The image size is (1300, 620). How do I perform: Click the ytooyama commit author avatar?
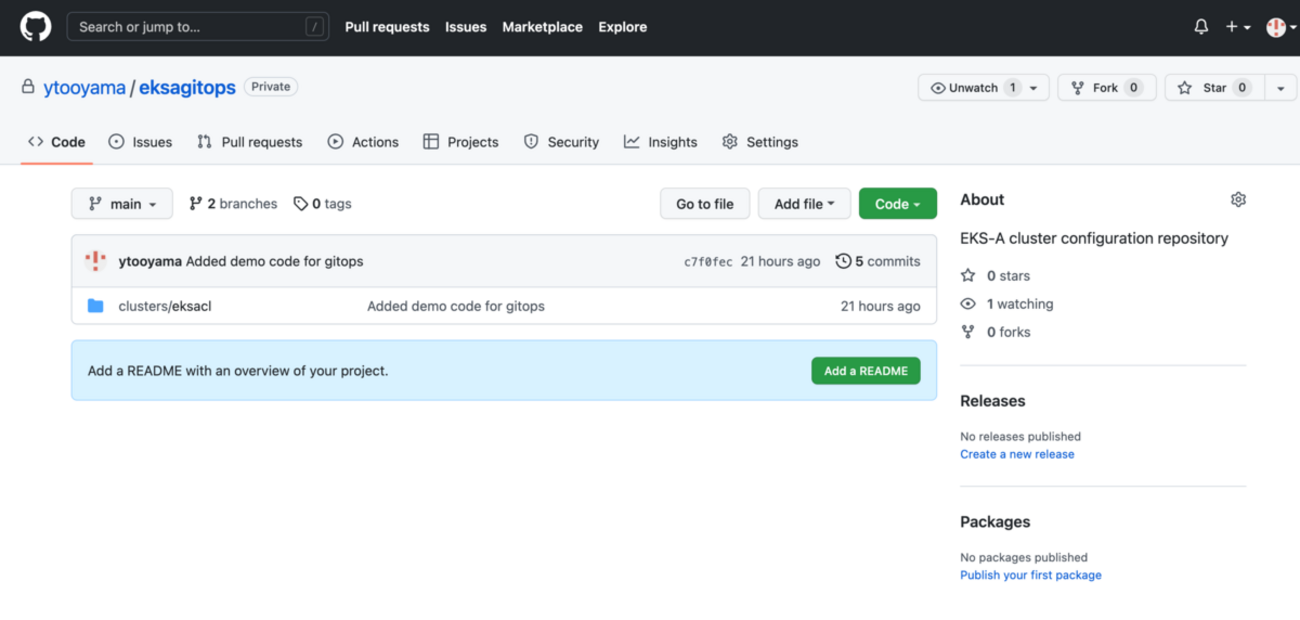96,261
